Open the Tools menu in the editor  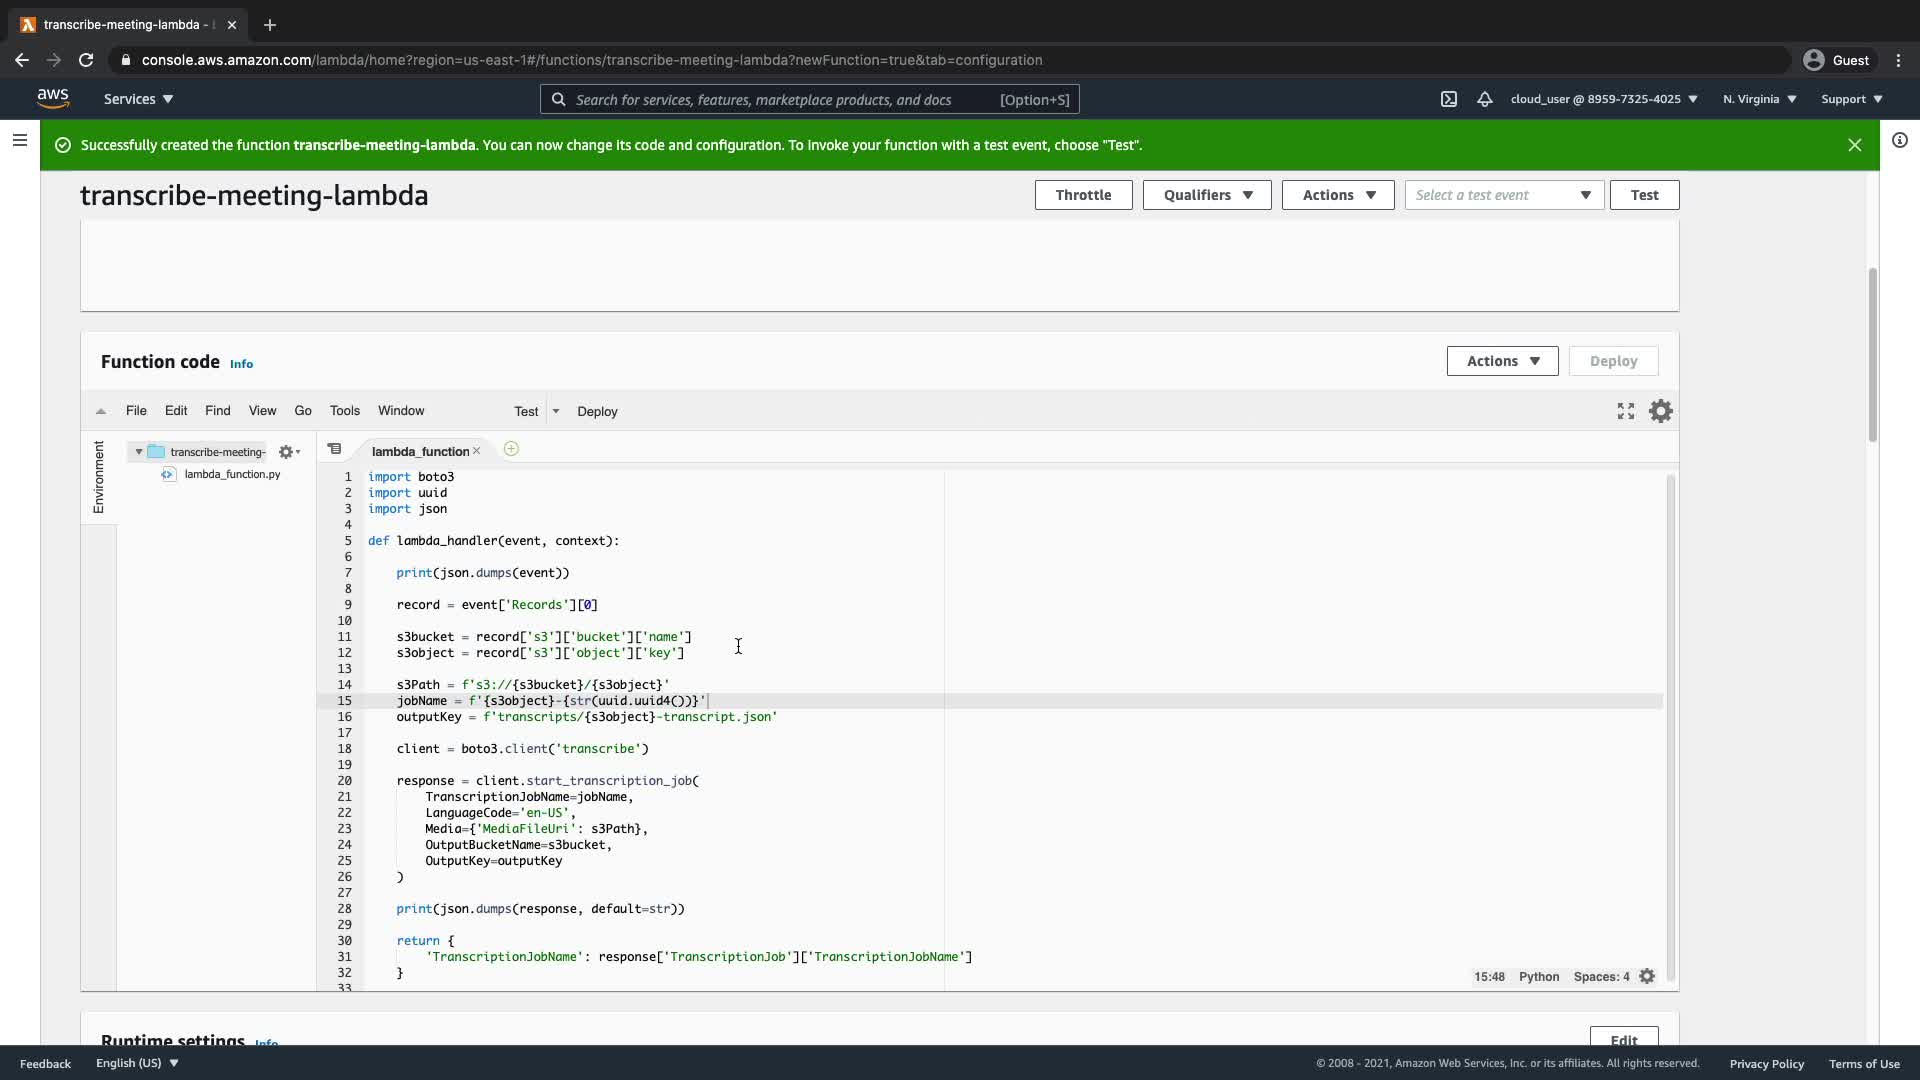(344, 411)
